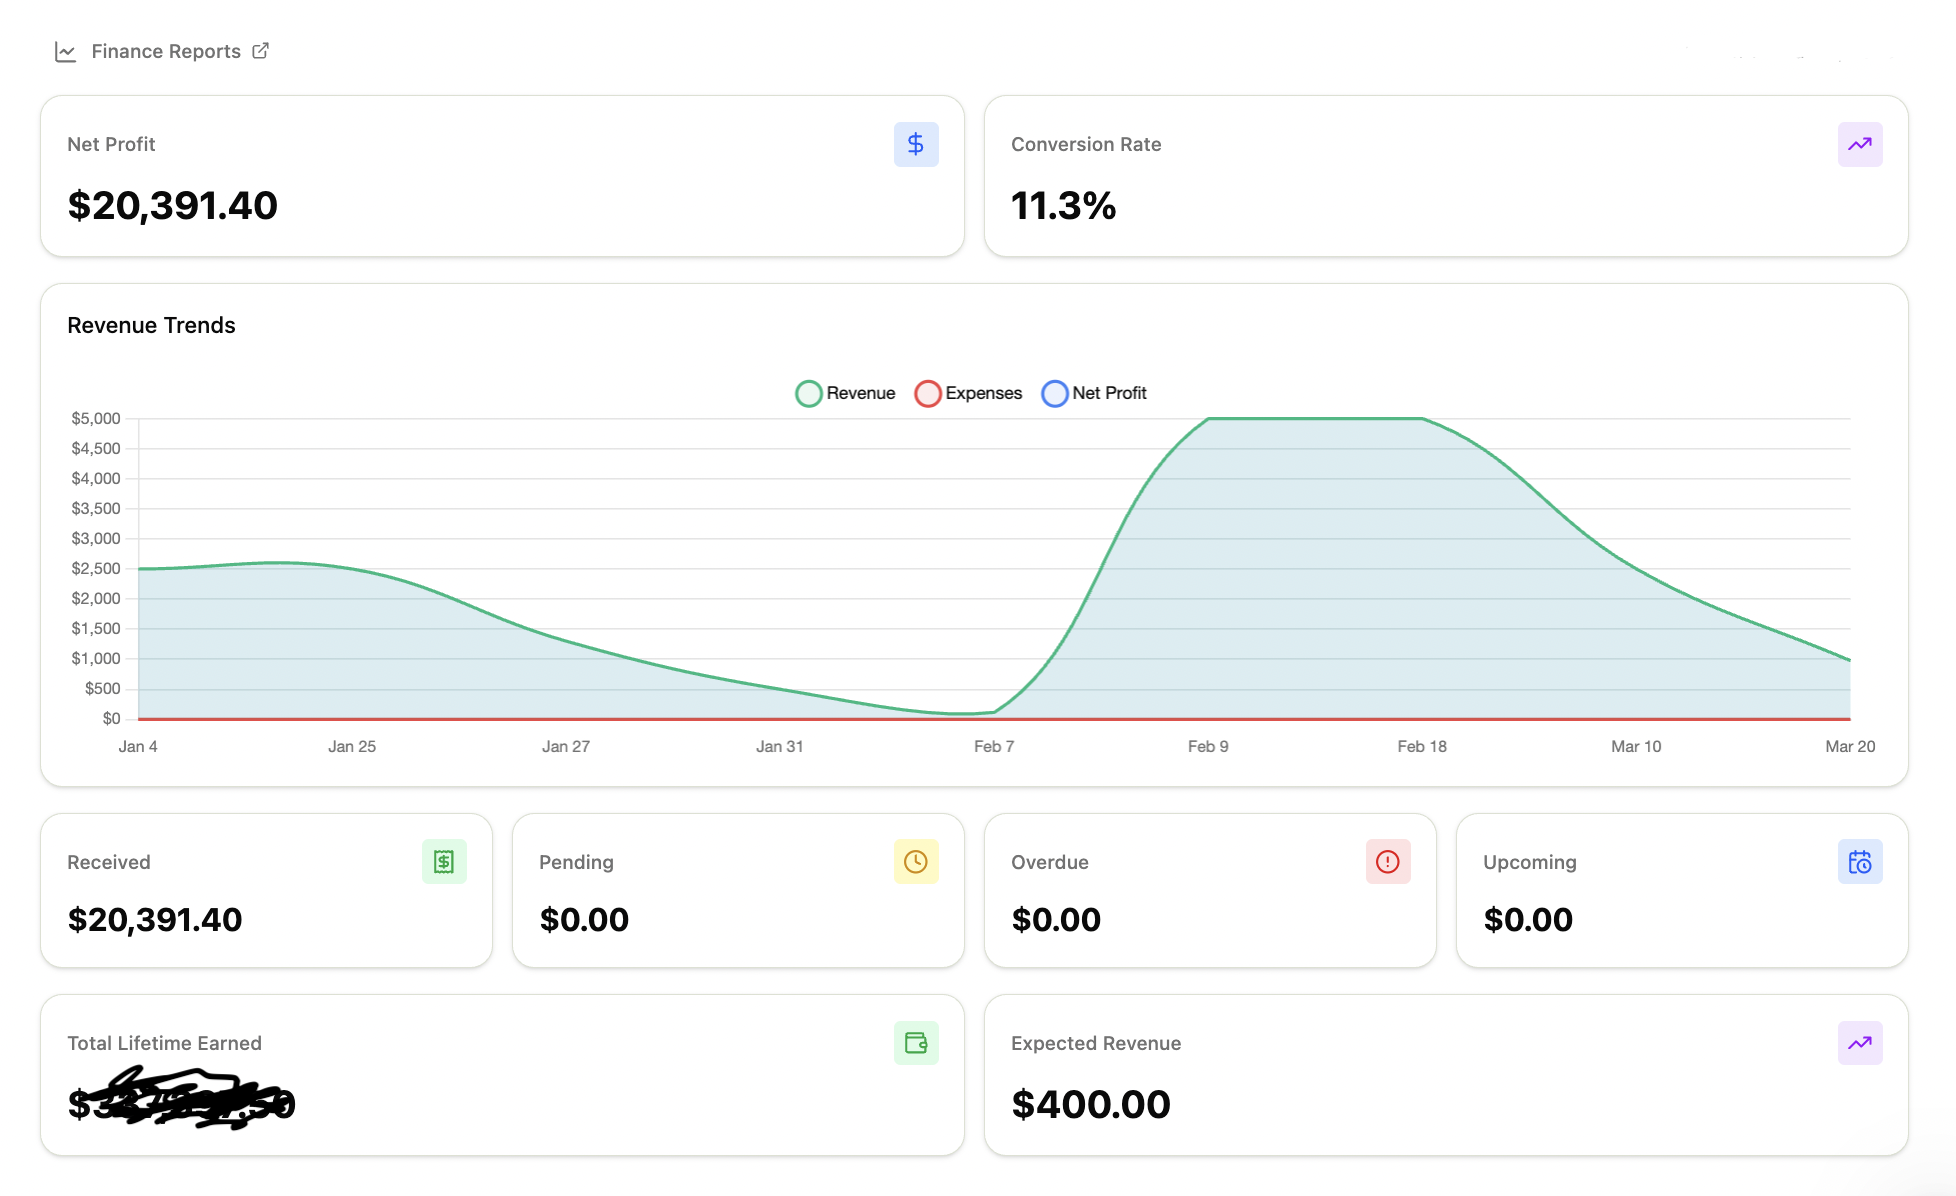Image resolution: width=1956 pixels, height=1196 pixels.
Task: Toggle the Expenses series in legend
Action: [x=983, y=393]
